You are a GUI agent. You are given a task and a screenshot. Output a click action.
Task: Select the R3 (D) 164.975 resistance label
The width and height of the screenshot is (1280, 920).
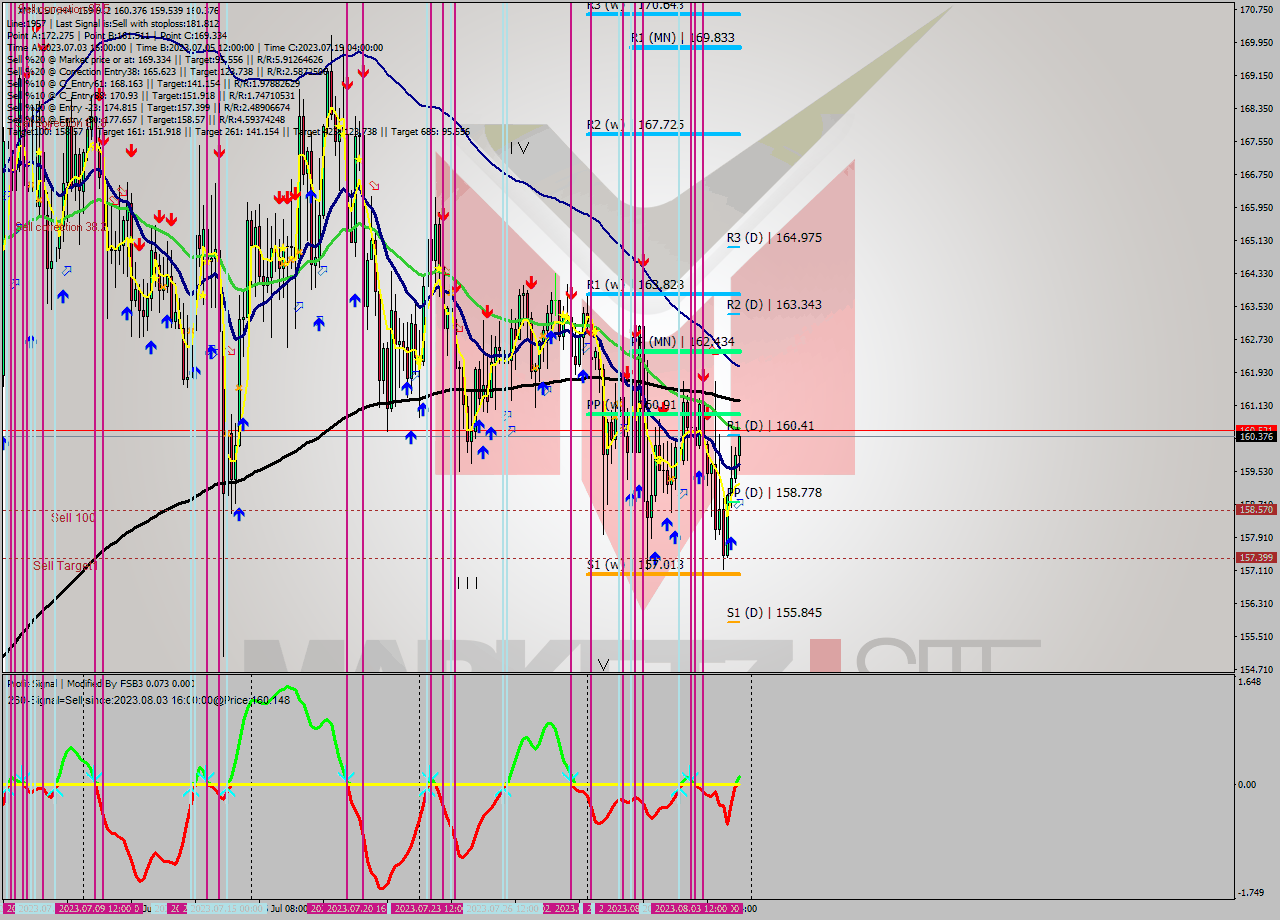[x=774, y=238]
